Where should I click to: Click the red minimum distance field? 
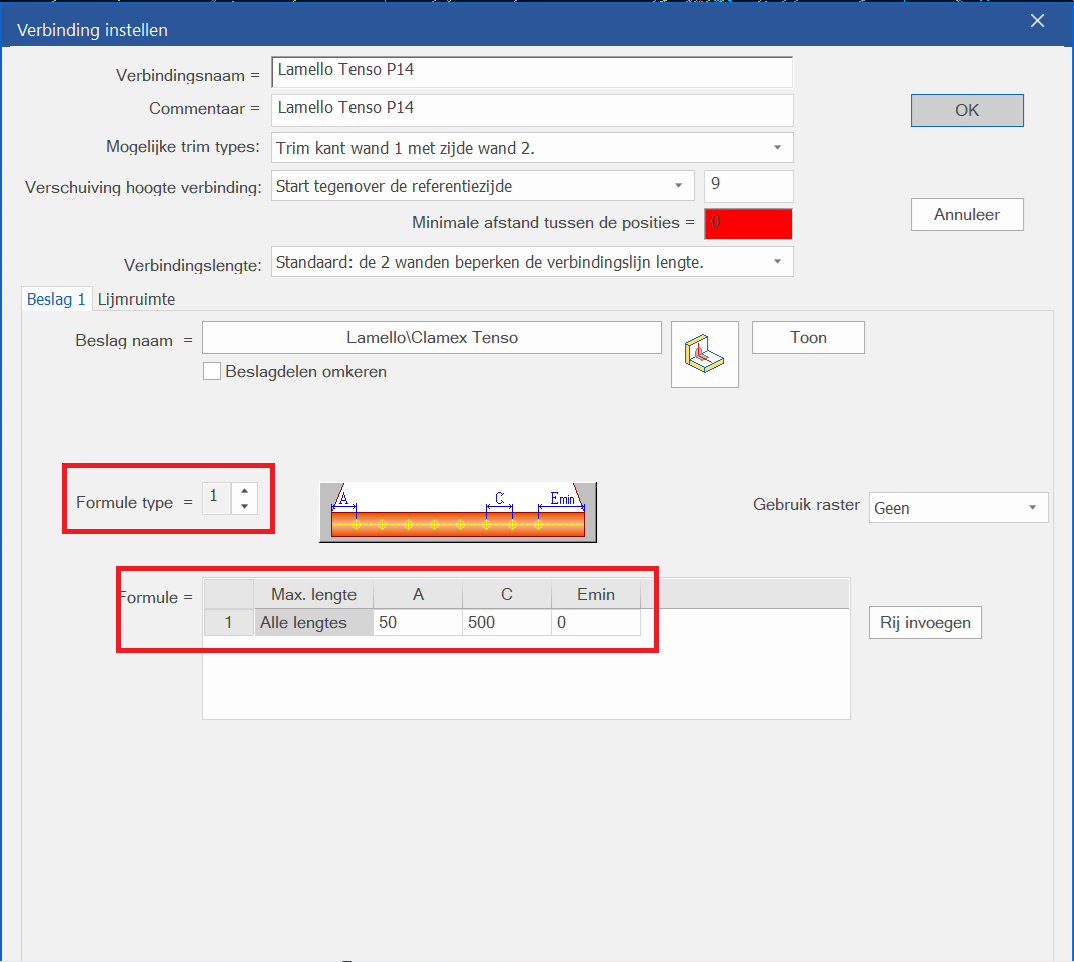[x=748, y=223]
